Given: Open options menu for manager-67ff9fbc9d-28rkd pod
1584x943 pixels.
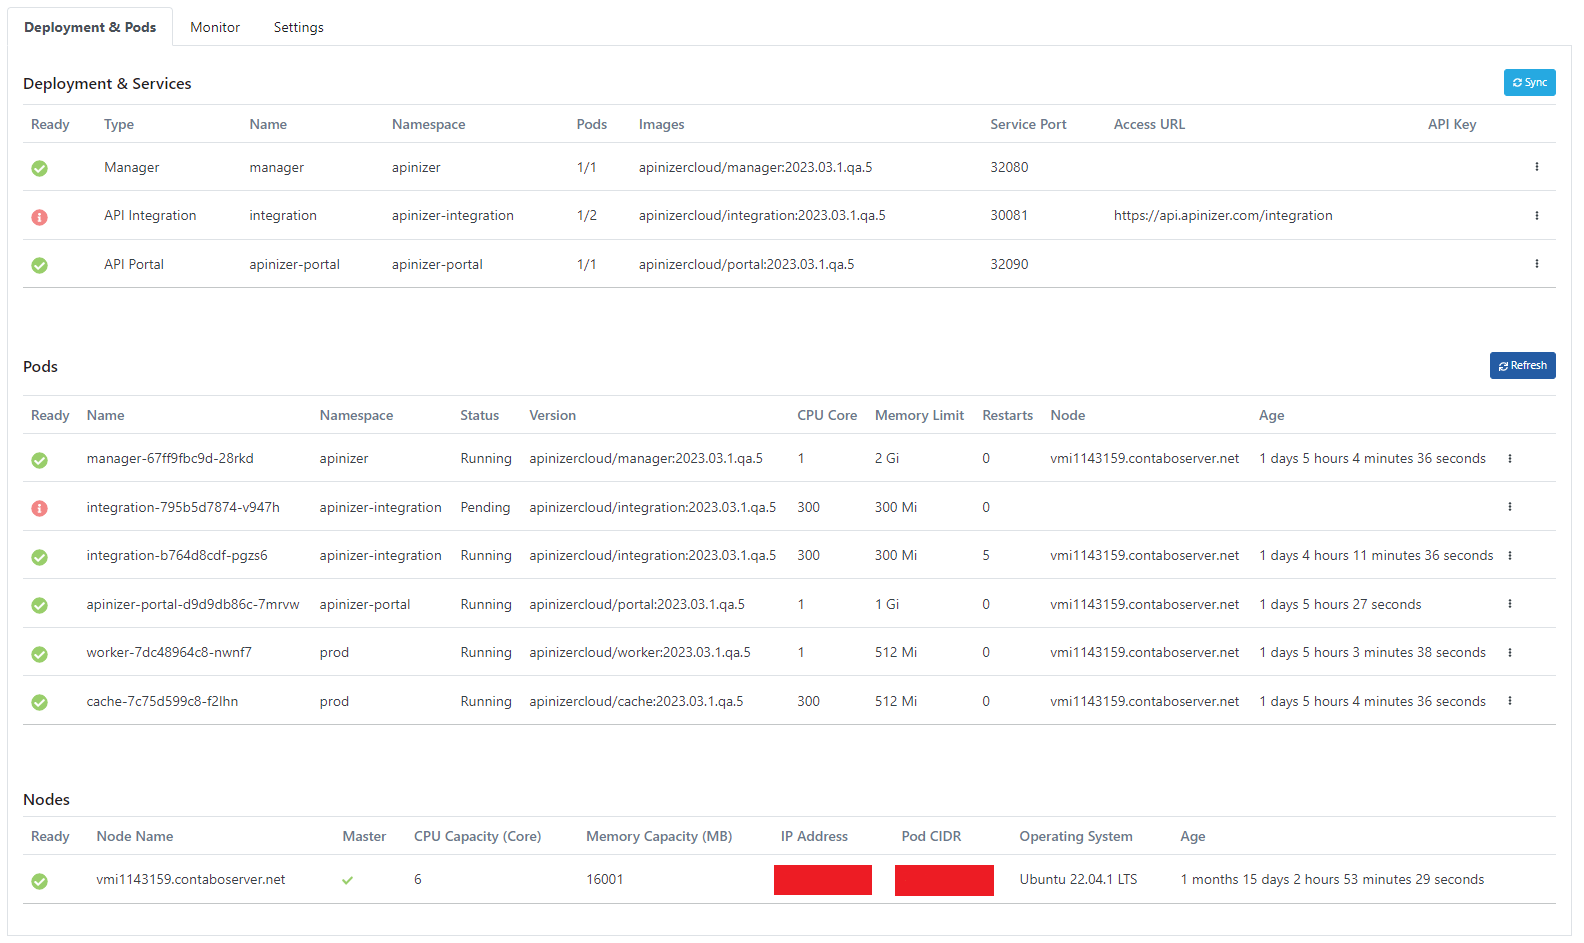Looking at the screenshot, I should [1509, 459].
